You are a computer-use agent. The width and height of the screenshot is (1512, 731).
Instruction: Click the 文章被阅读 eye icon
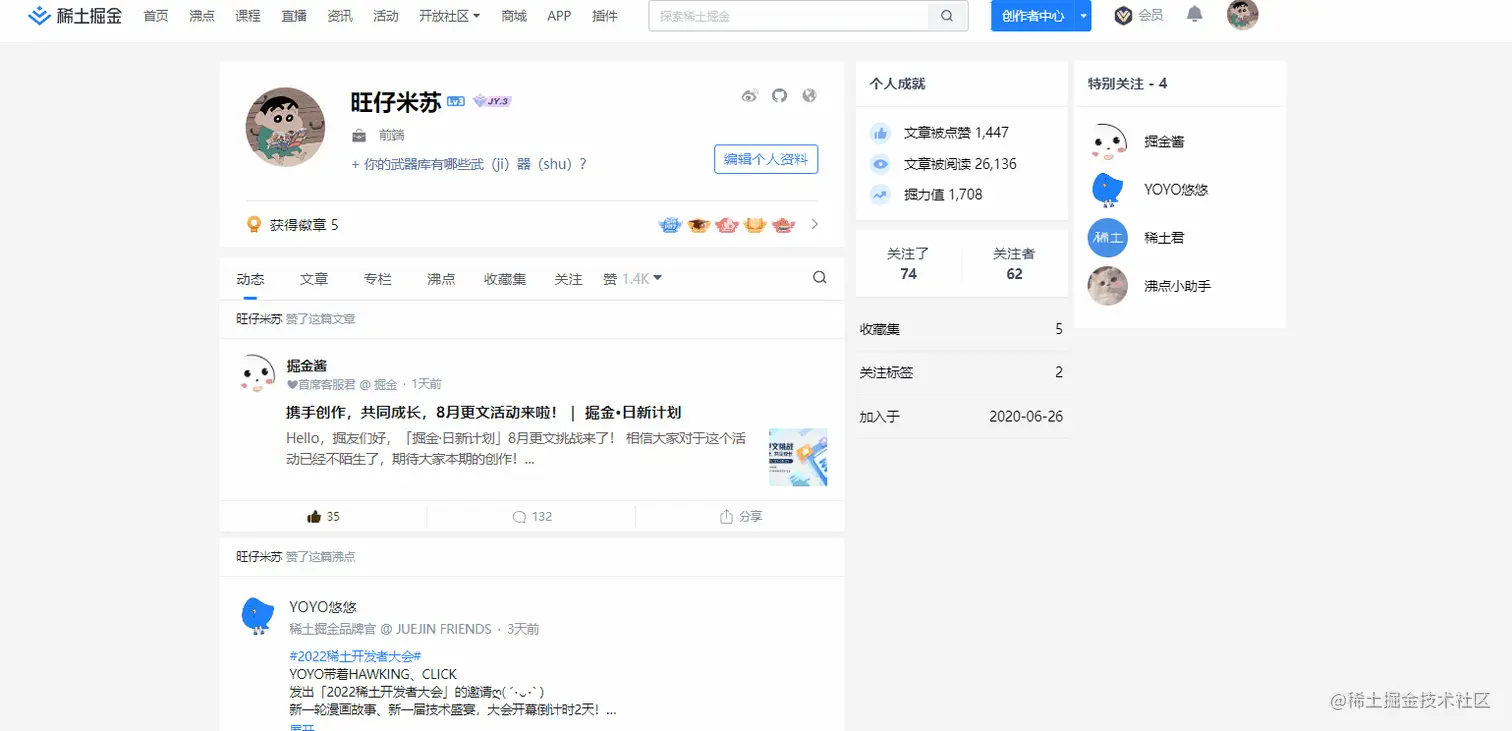coord(880,164)
